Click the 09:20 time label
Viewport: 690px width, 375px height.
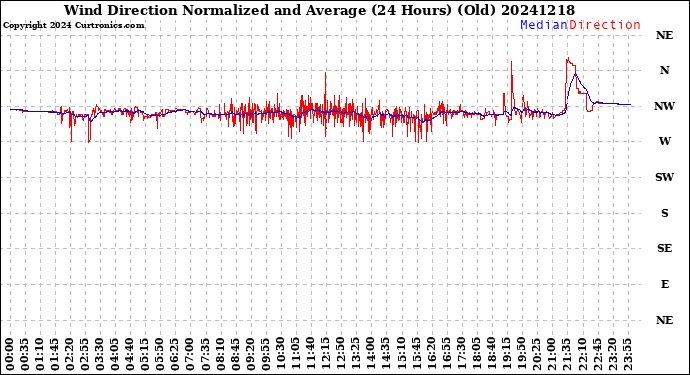tap(251, 355)
